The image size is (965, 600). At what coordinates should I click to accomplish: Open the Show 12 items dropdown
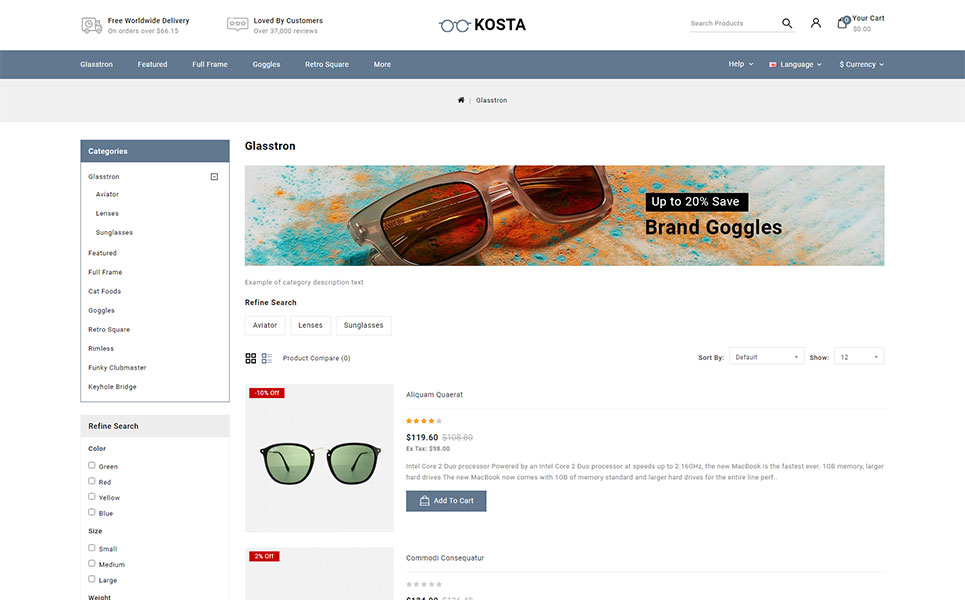[859, 357]
